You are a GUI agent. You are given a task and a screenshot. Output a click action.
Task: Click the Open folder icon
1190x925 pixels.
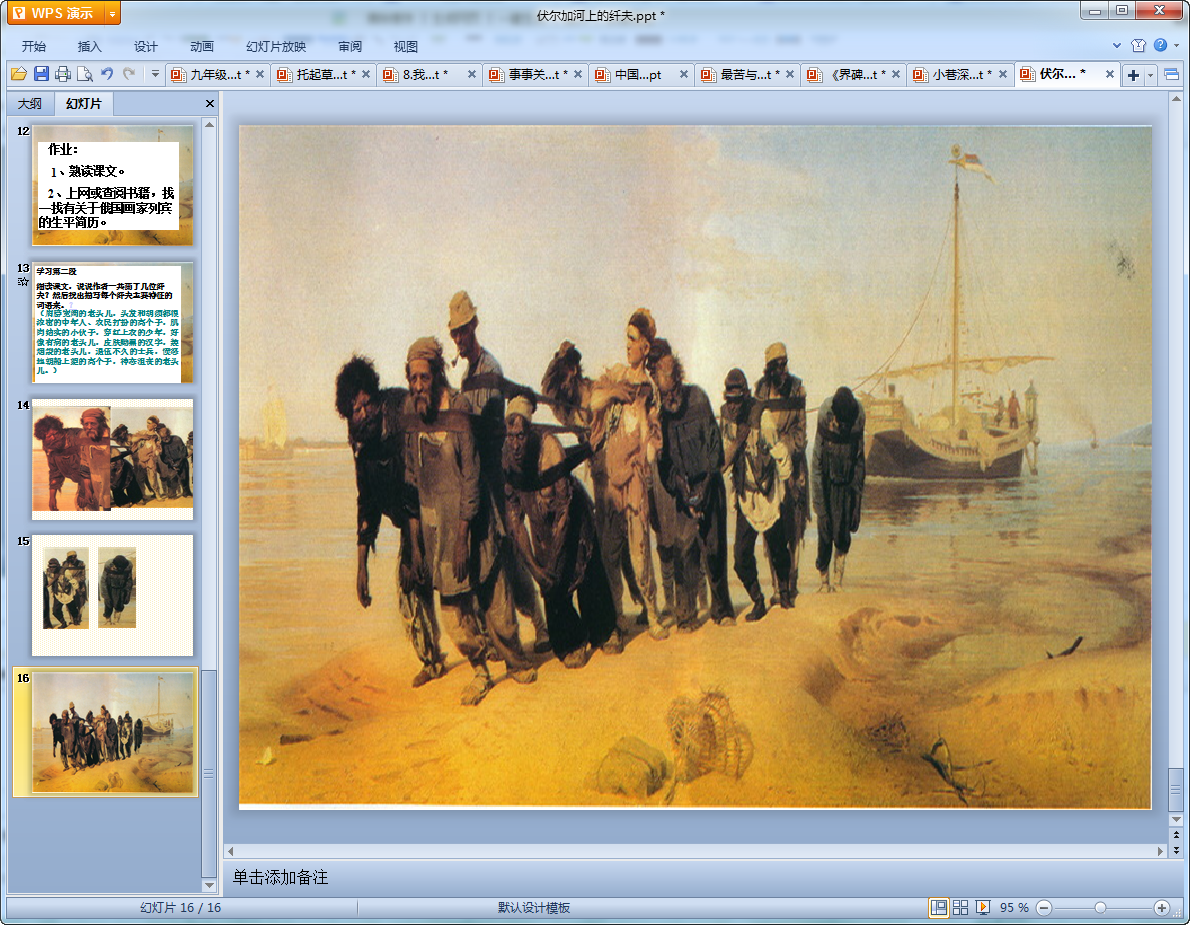19,74
